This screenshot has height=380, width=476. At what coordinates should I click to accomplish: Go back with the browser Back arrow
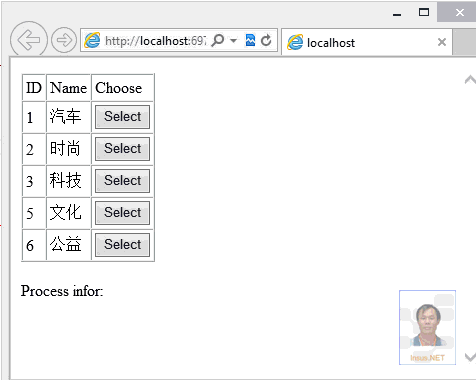pyautogui.click(x=29, y=40)
